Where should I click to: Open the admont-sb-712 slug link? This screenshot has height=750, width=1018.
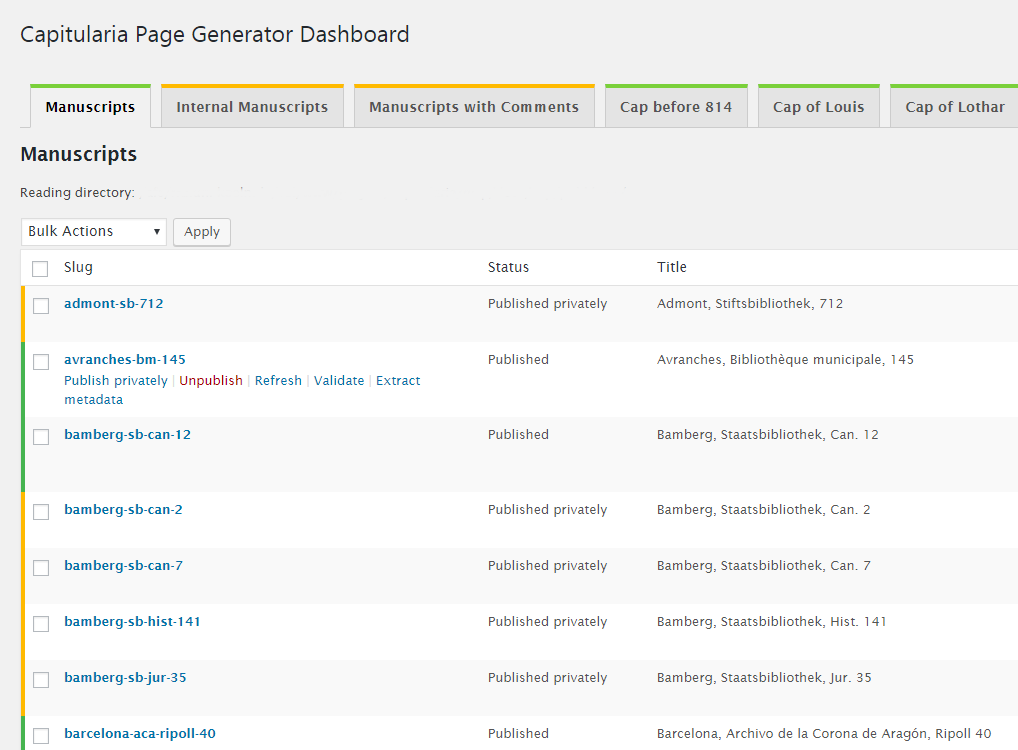pos(113,304)
